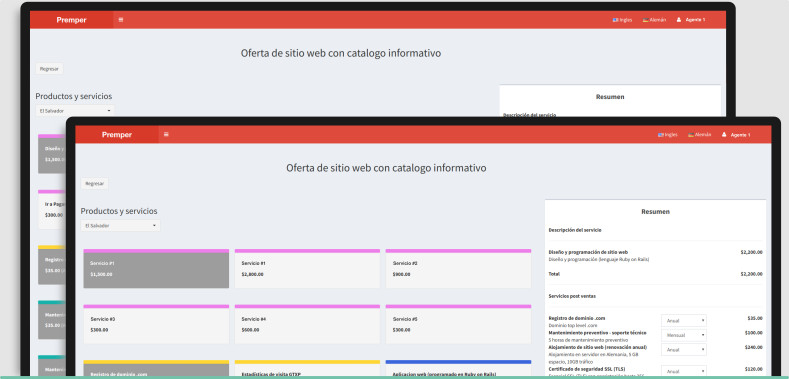Click the Resumen heading in the front window
789x379 pixels.
[655, 212]
